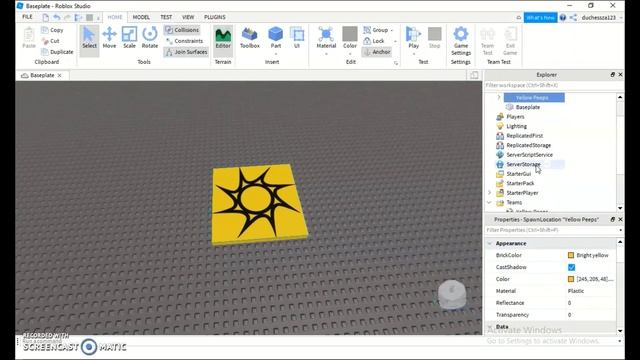Image resolution: width=640 pixels, height=360 pixels.
Task: Open the Material picker
Action: pyautogui.click(x=326, y=38)
